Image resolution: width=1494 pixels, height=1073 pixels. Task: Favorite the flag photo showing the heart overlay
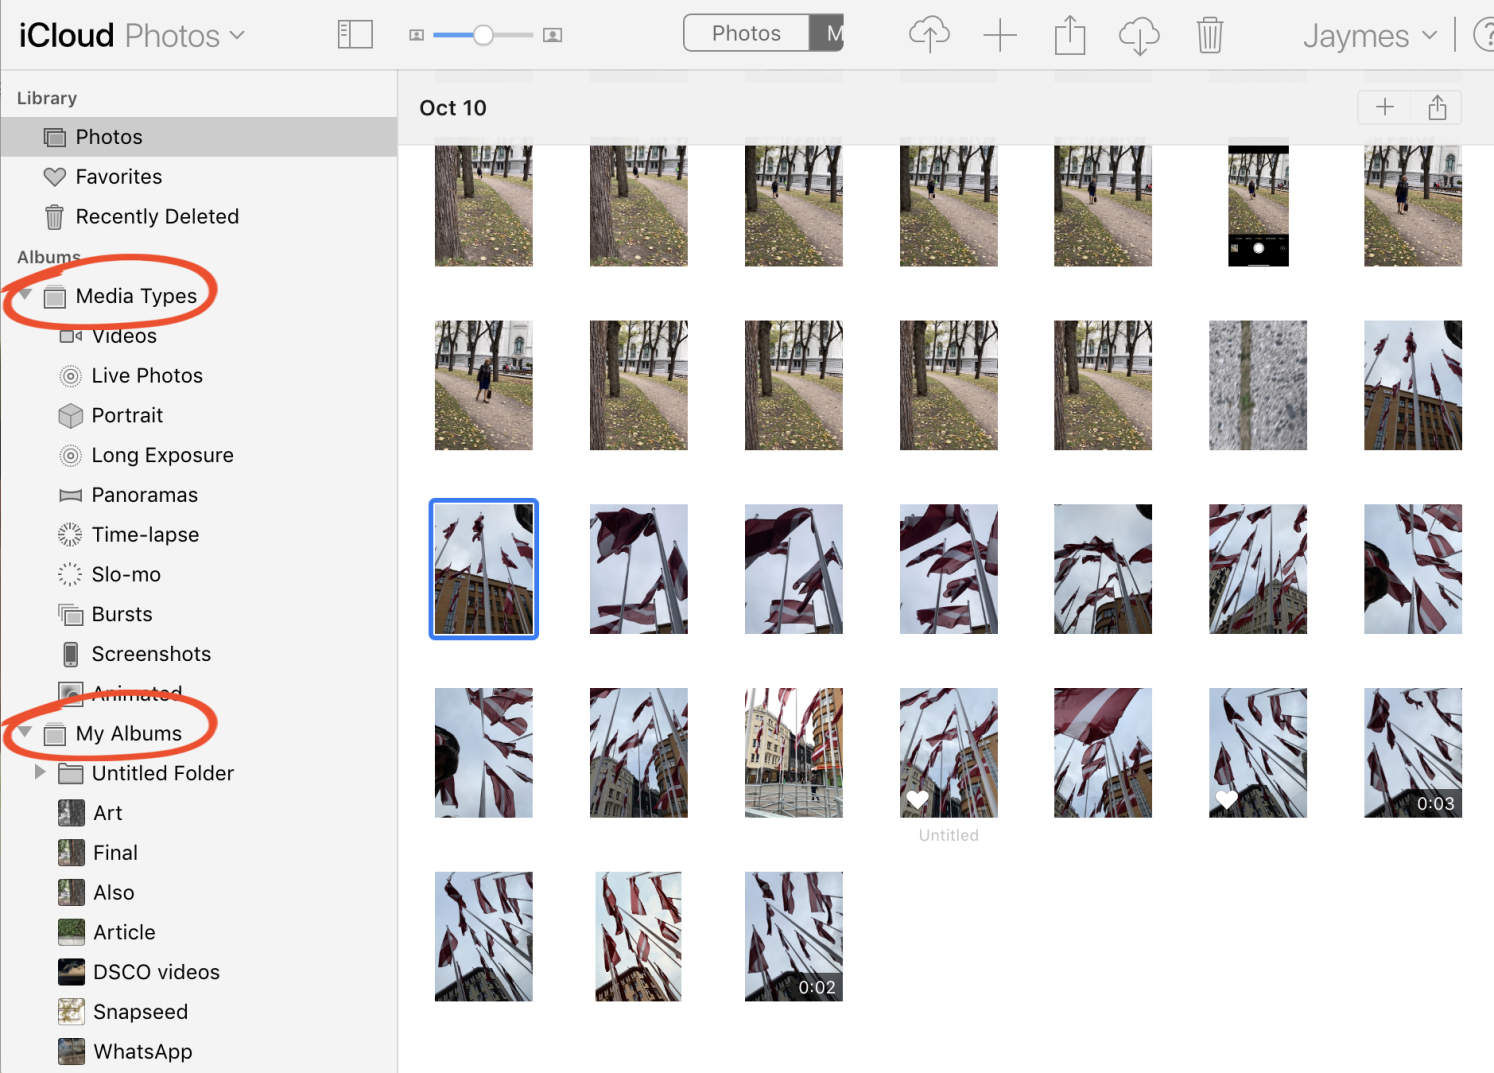pyautogui.click(x=1227, y=799)
